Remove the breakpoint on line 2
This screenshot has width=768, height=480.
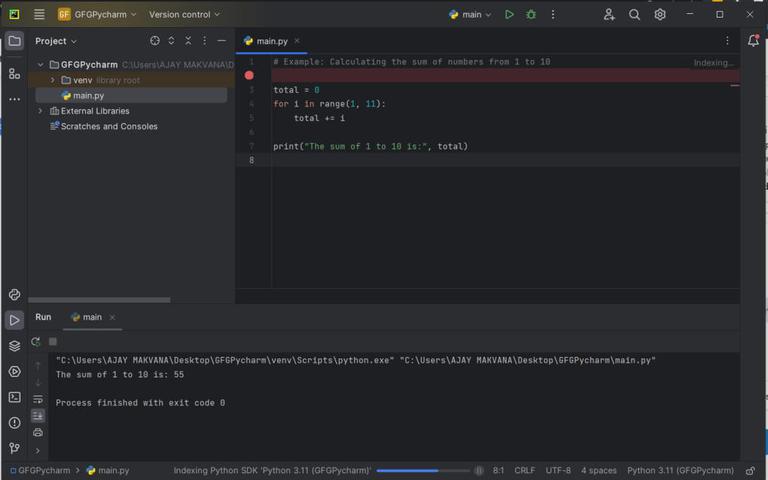(249, 76)
